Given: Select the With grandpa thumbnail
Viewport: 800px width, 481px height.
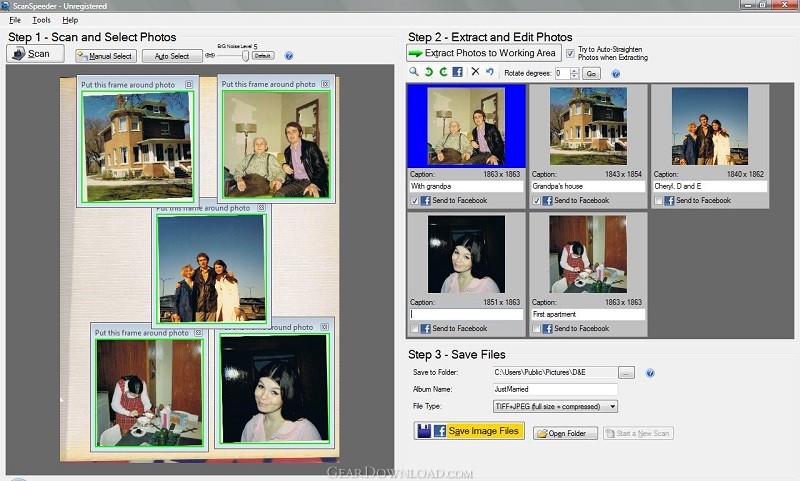Looking at the screenshot, I should 466,125.
